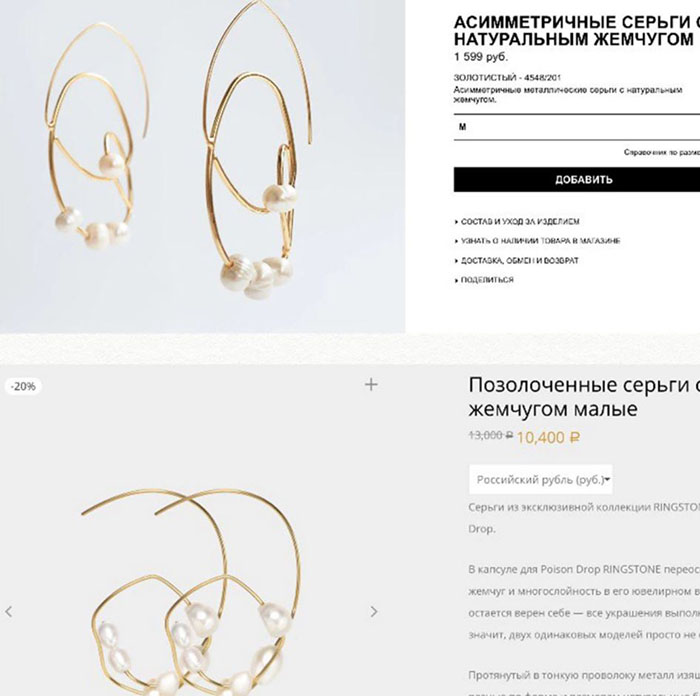Click the 1 599 руб. price
Viewport: 700px width, 696px height.
point(481,57)
